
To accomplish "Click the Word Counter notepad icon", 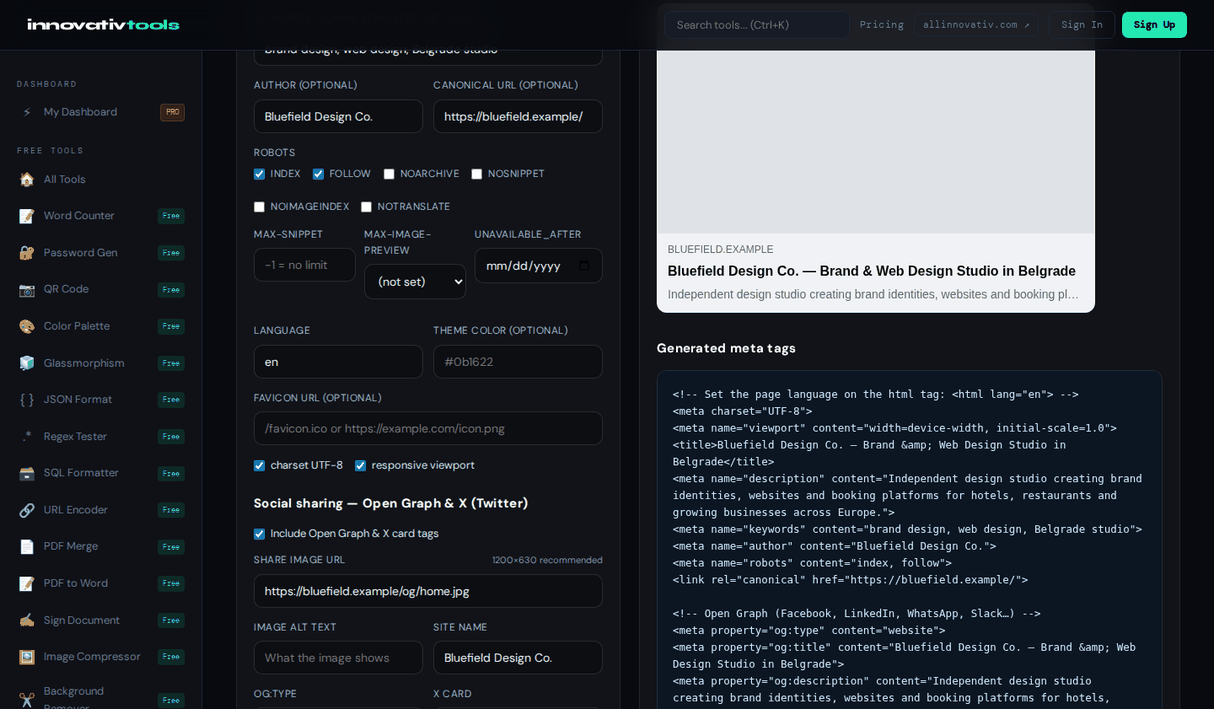I will [27, 216].
